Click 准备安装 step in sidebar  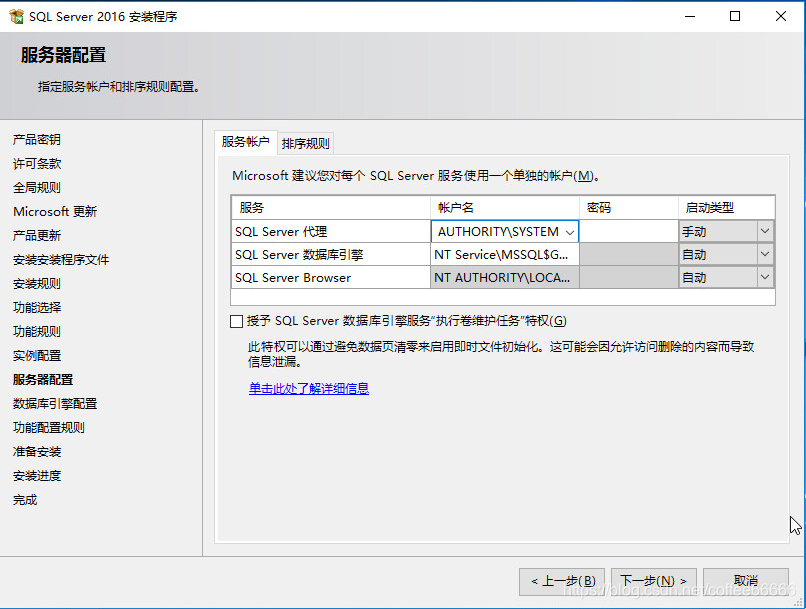click(x=37, y=452)
